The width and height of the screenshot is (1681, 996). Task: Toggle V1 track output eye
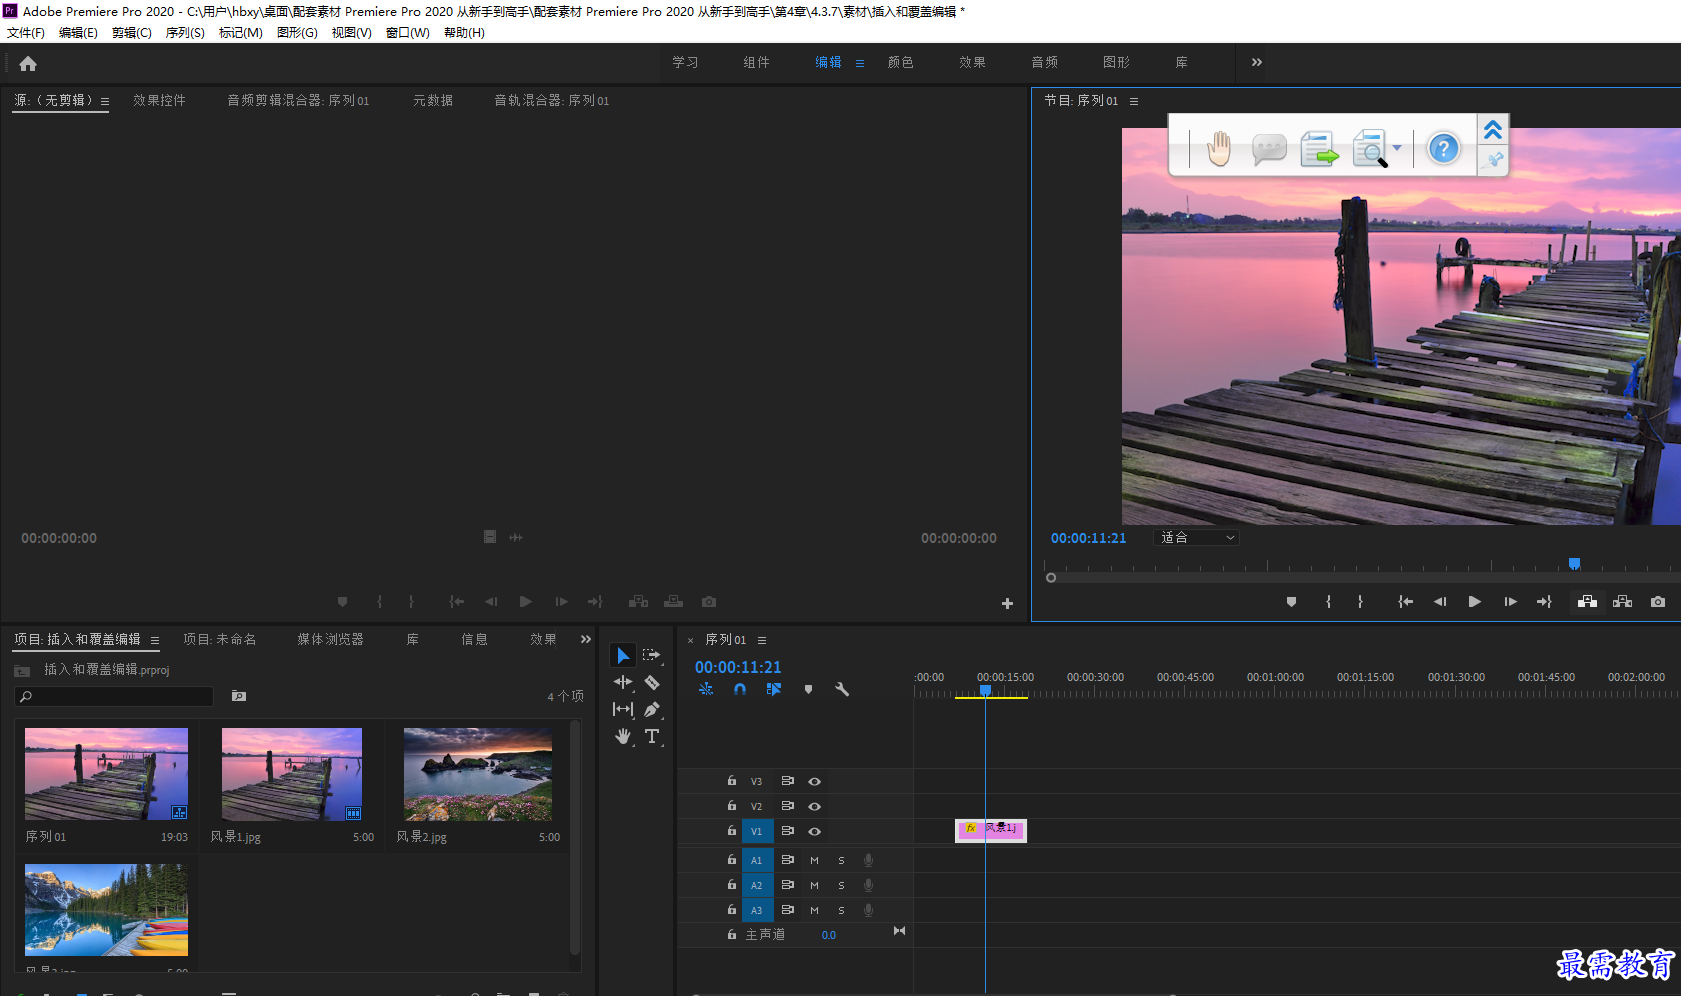tap(814, 831)
